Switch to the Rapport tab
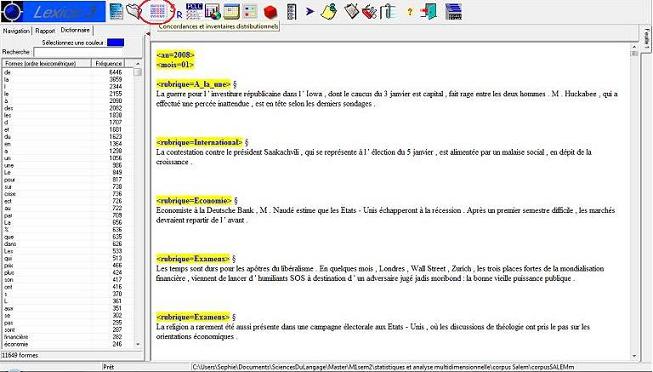This screenshot has height=372, width=653. tap(45, 31)
